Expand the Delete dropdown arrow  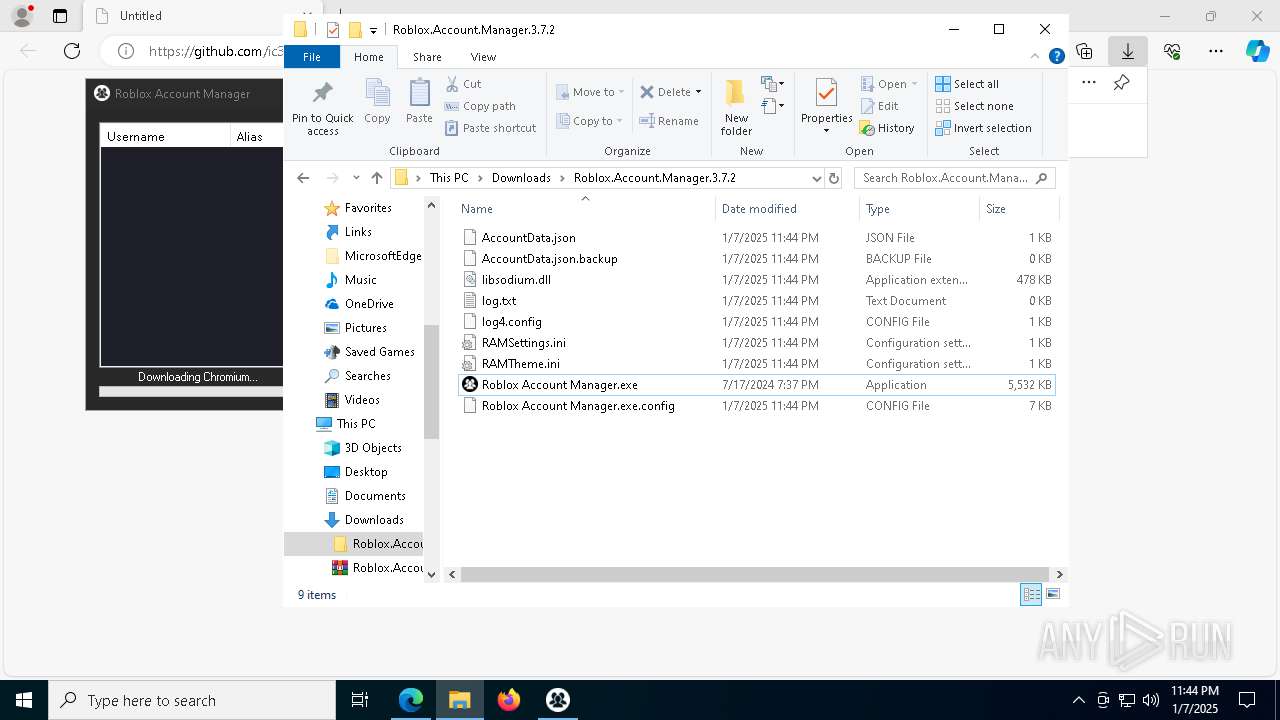point(698,92)
